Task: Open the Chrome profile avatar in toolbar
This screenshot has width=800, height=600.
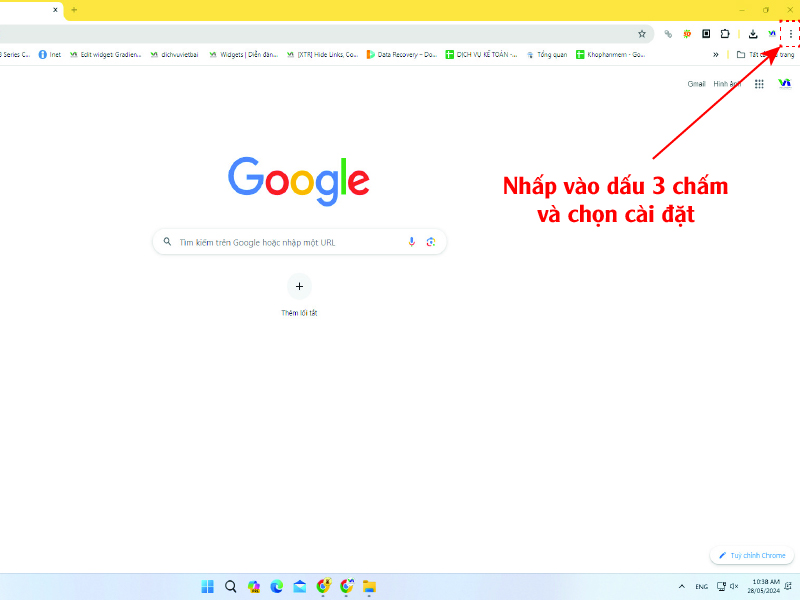Action: (772, 34)
